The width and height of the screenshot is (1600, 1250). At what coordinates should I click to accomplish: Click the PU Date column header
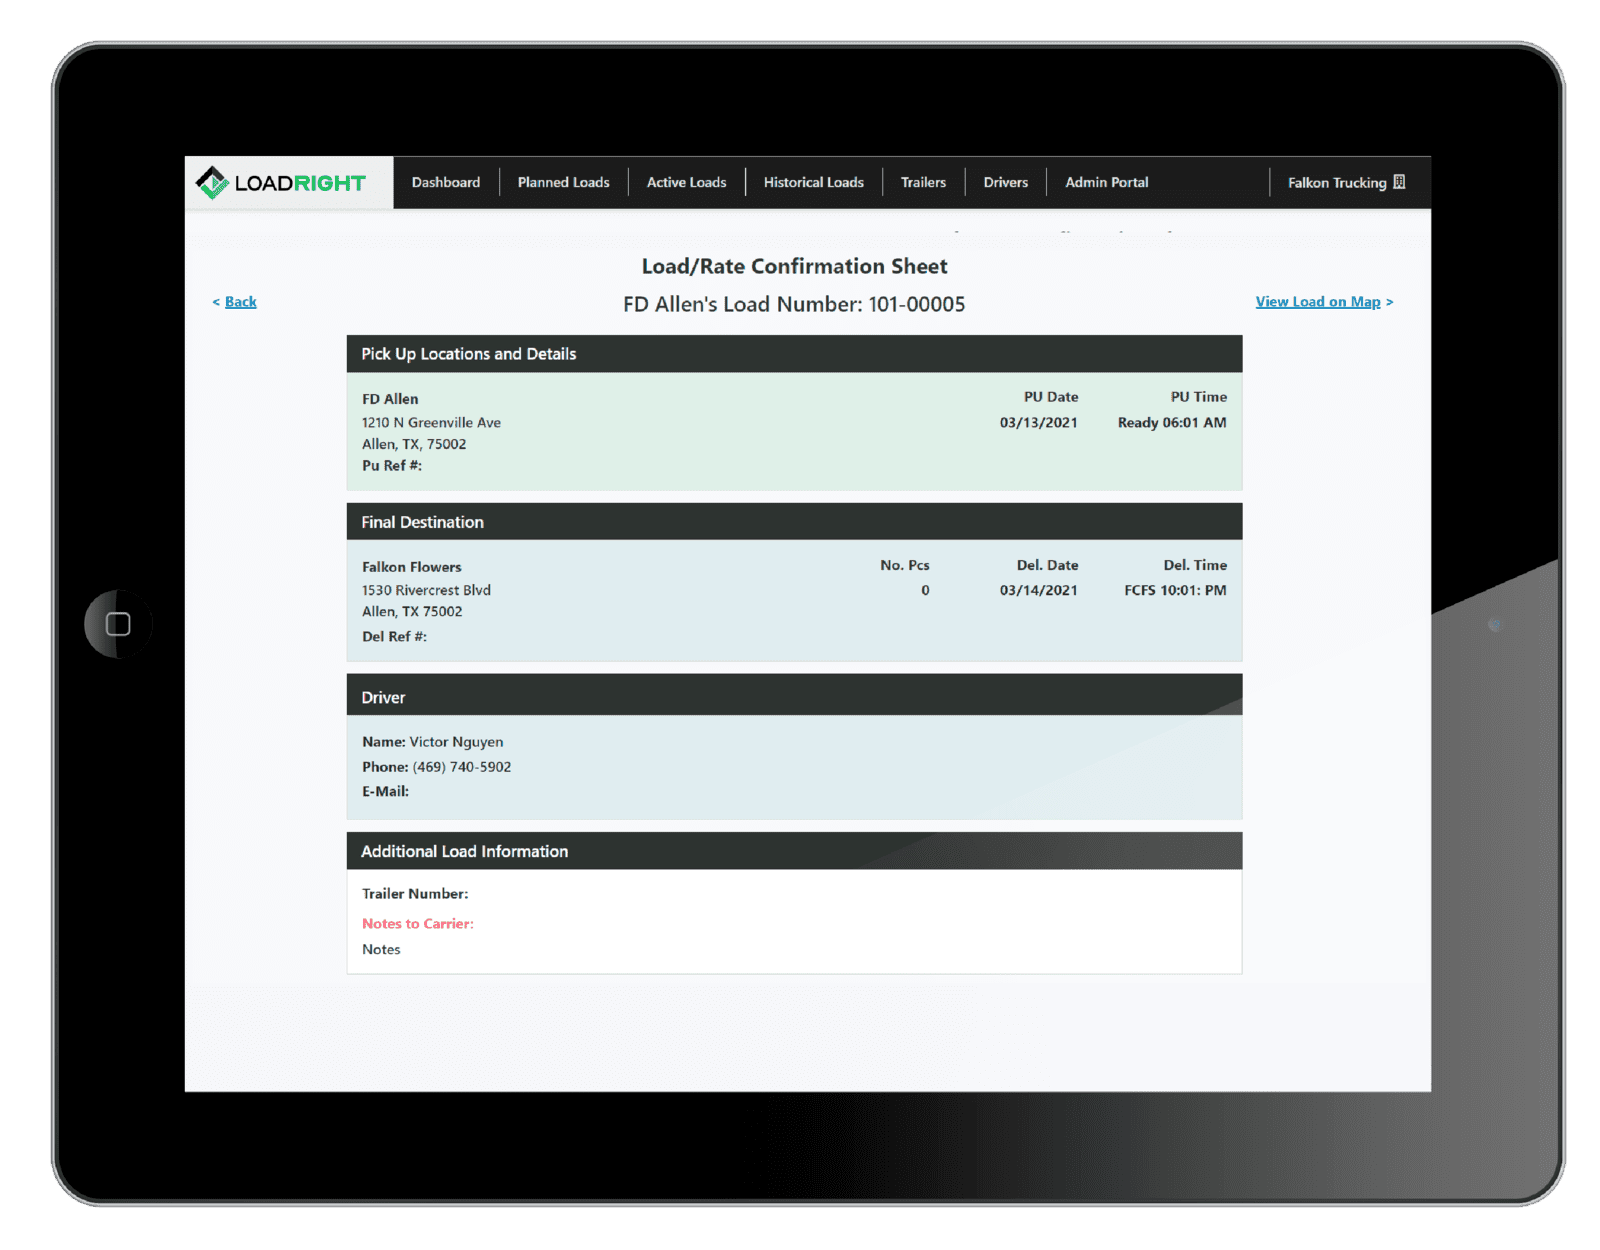(1050, 397)
